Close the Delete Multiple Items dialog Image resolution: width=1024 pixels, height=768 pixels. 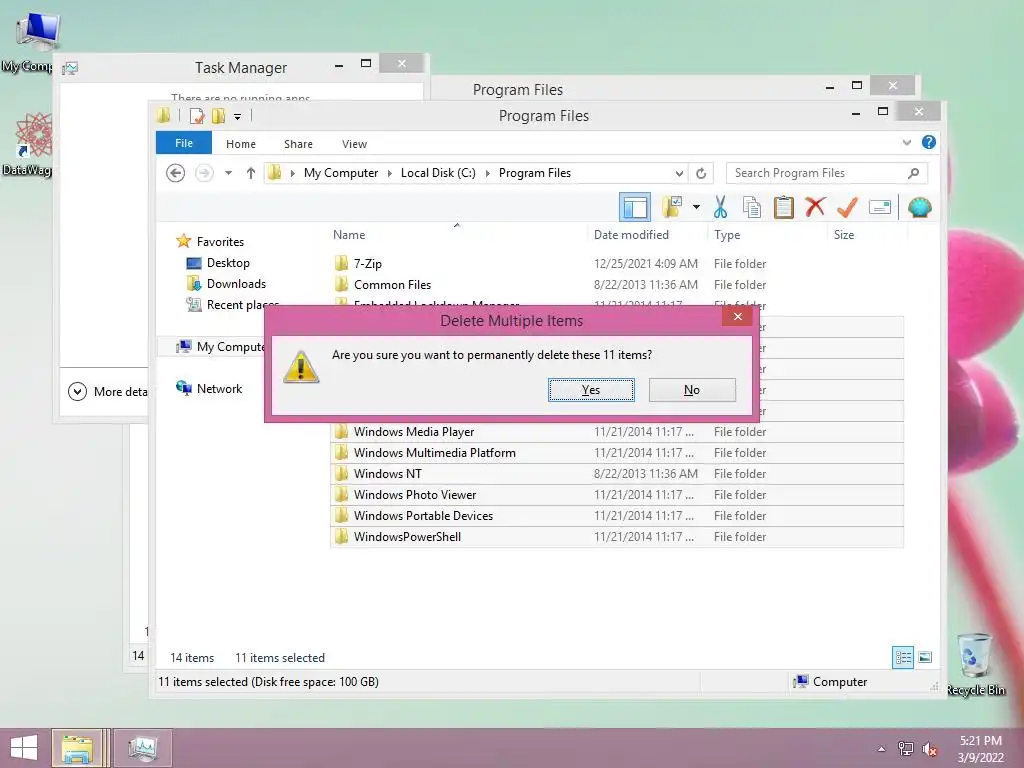pyautogui.click(x=737, y=317)
